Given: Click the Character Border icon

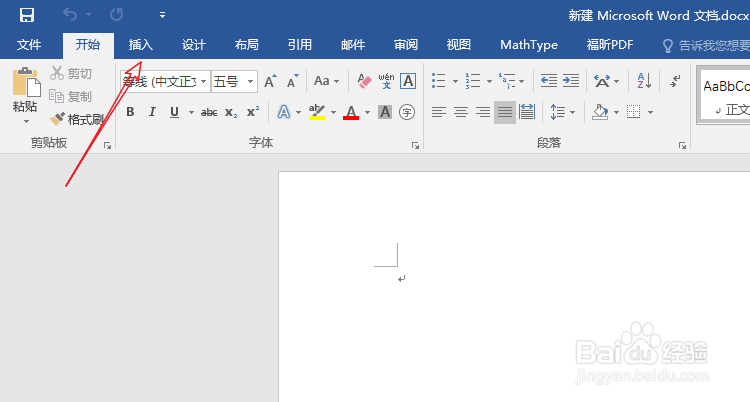Looking at the screenshot, I should click(x=408, y=81).
